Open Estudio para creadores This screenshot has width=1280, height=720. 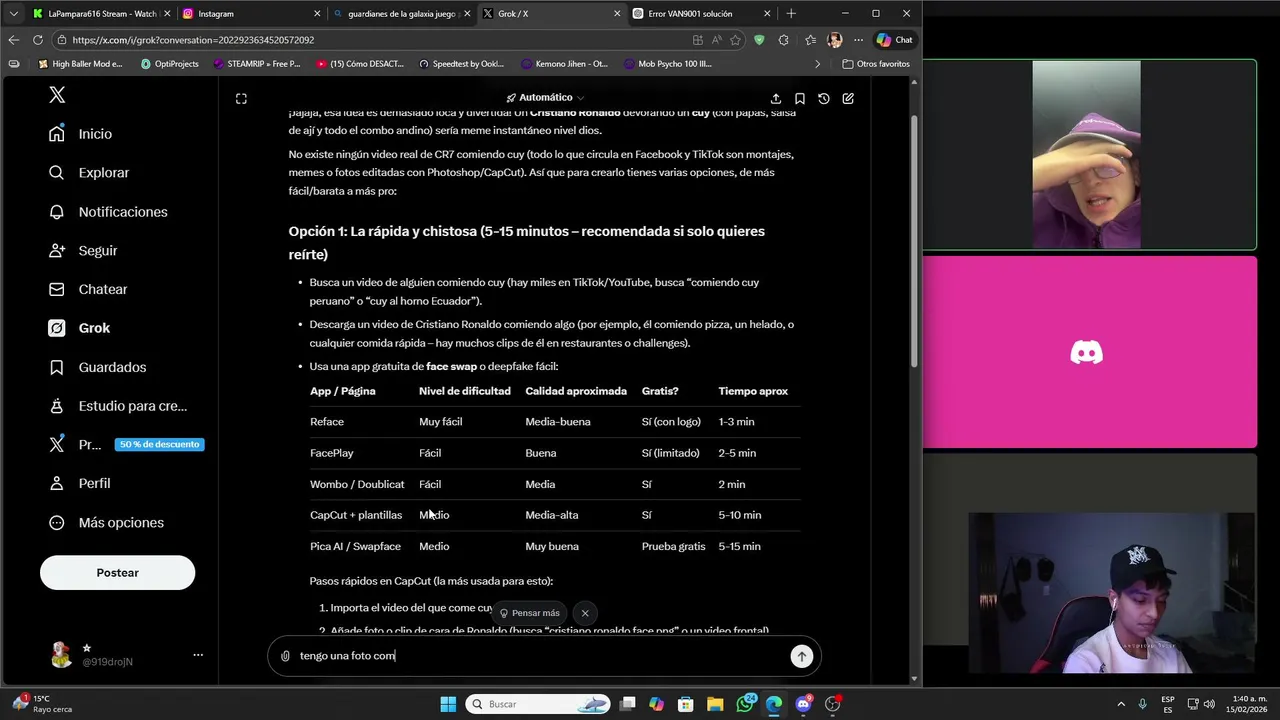[118, 406]
